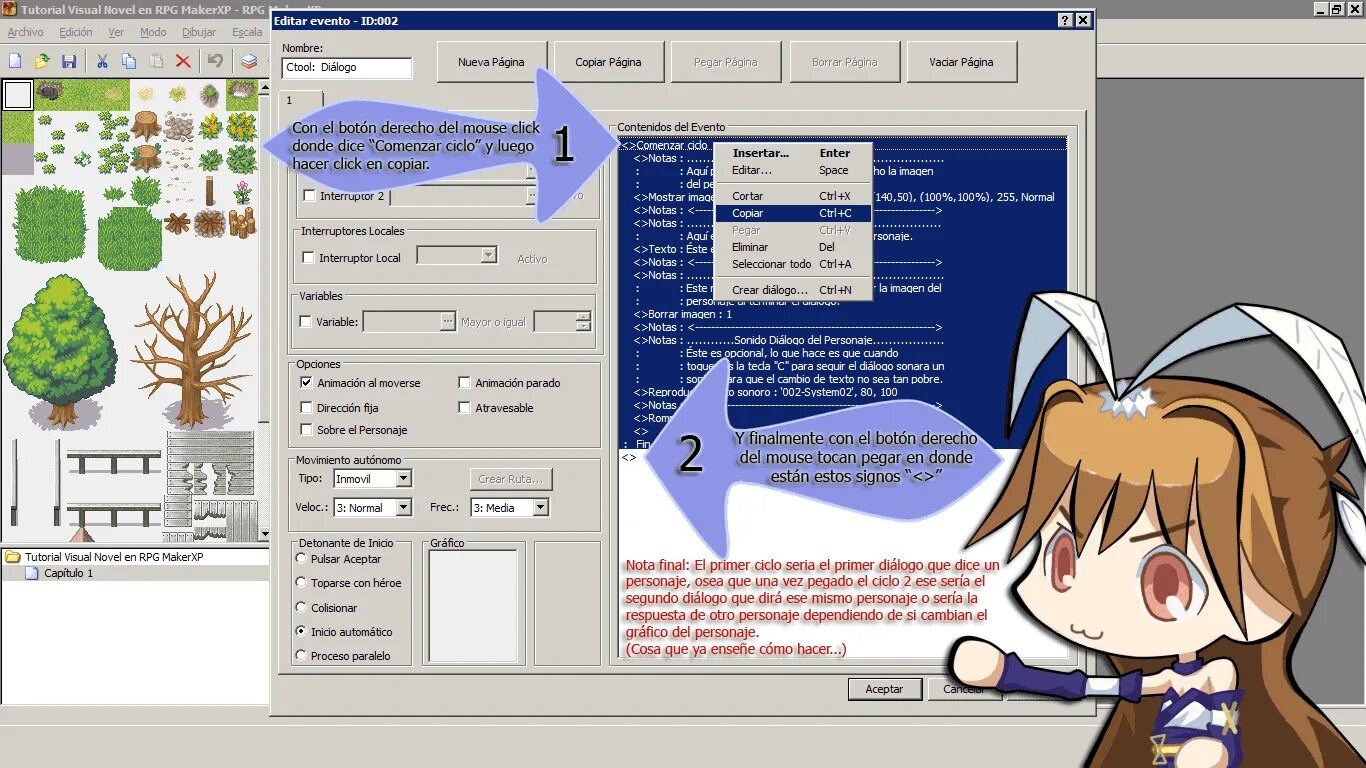Click the stacked Layers toolbar icon

pyautogui.click(x=248, y=61)
